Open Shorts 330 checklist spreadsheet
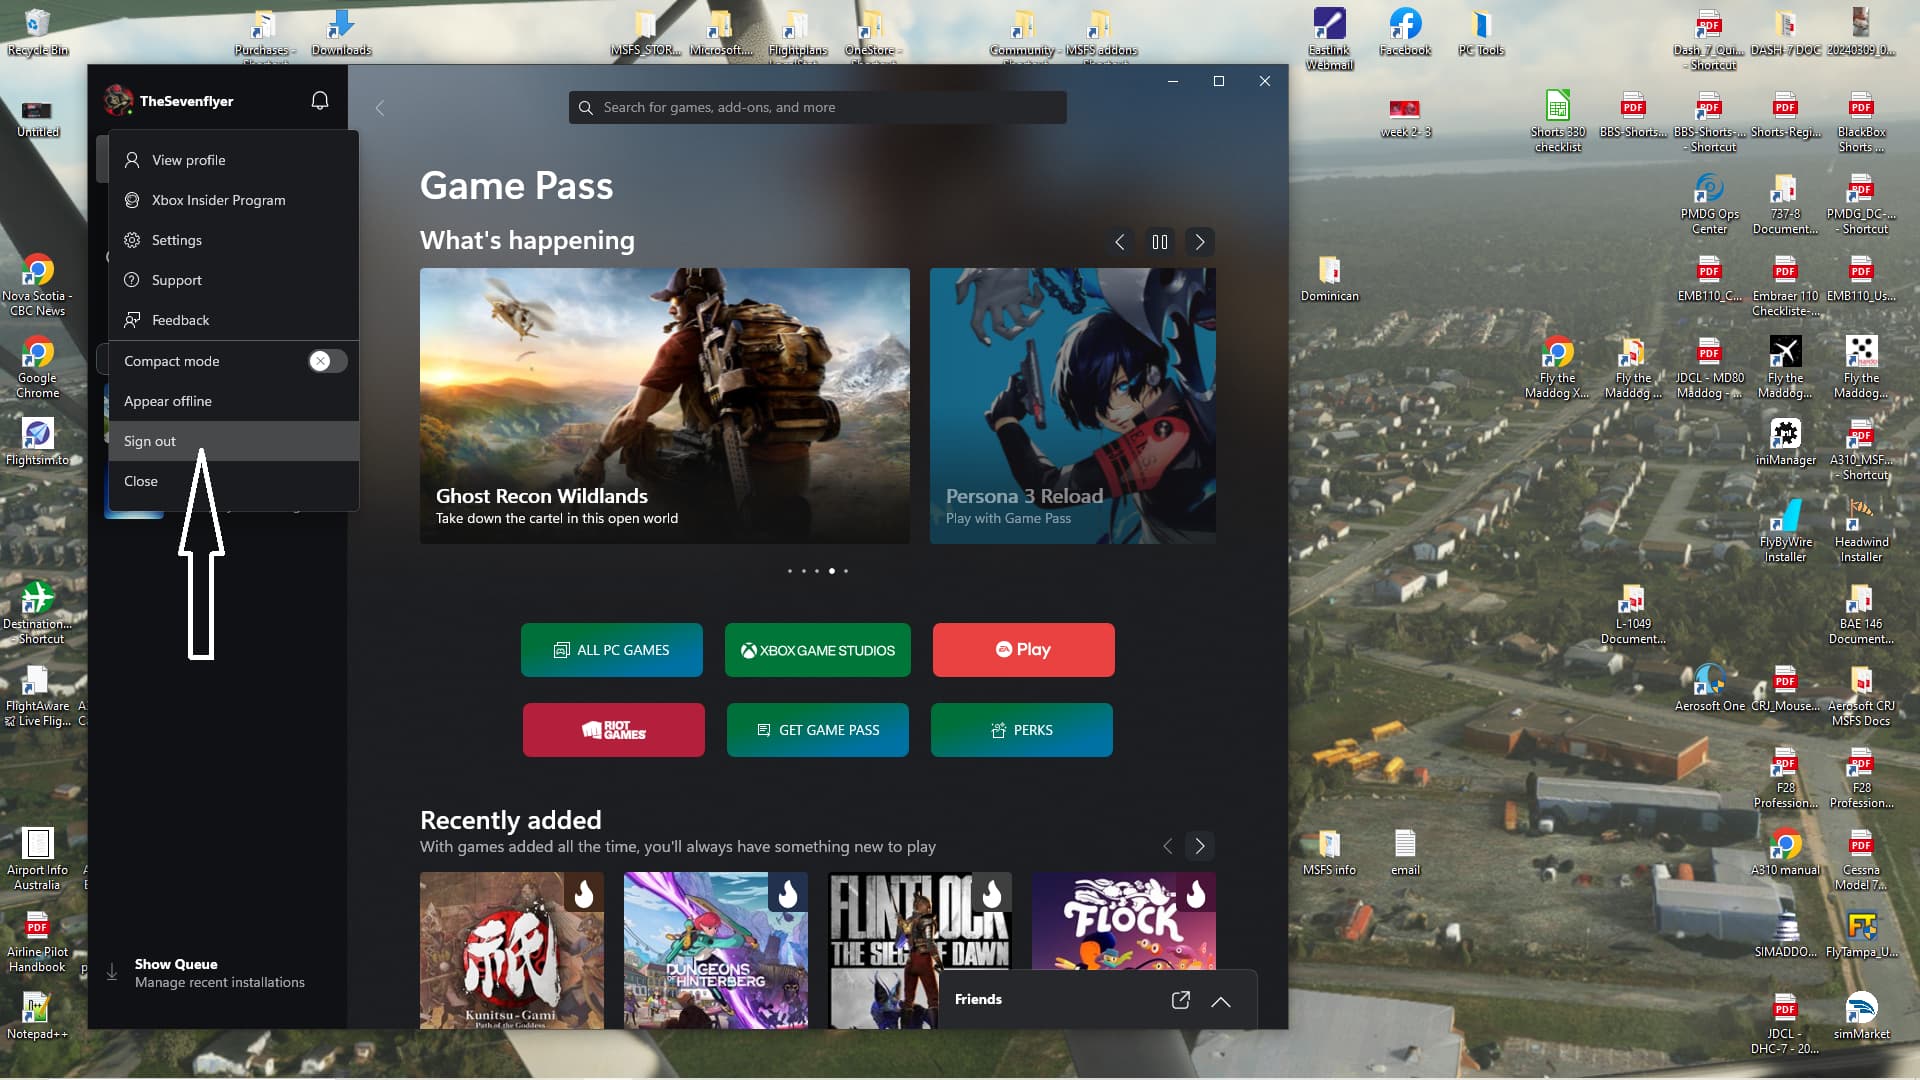Image resolution: width=1920 pixels, height=1080 pixels. tap(1558, 122)
